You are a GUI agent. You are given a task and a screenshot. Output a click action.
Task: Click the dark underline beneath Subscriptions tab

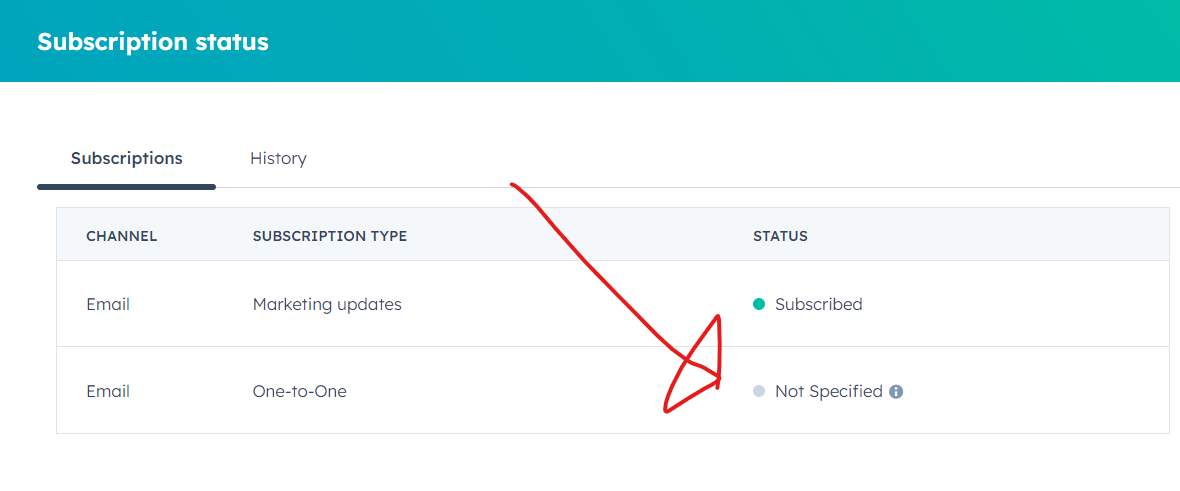click(126, 186)
